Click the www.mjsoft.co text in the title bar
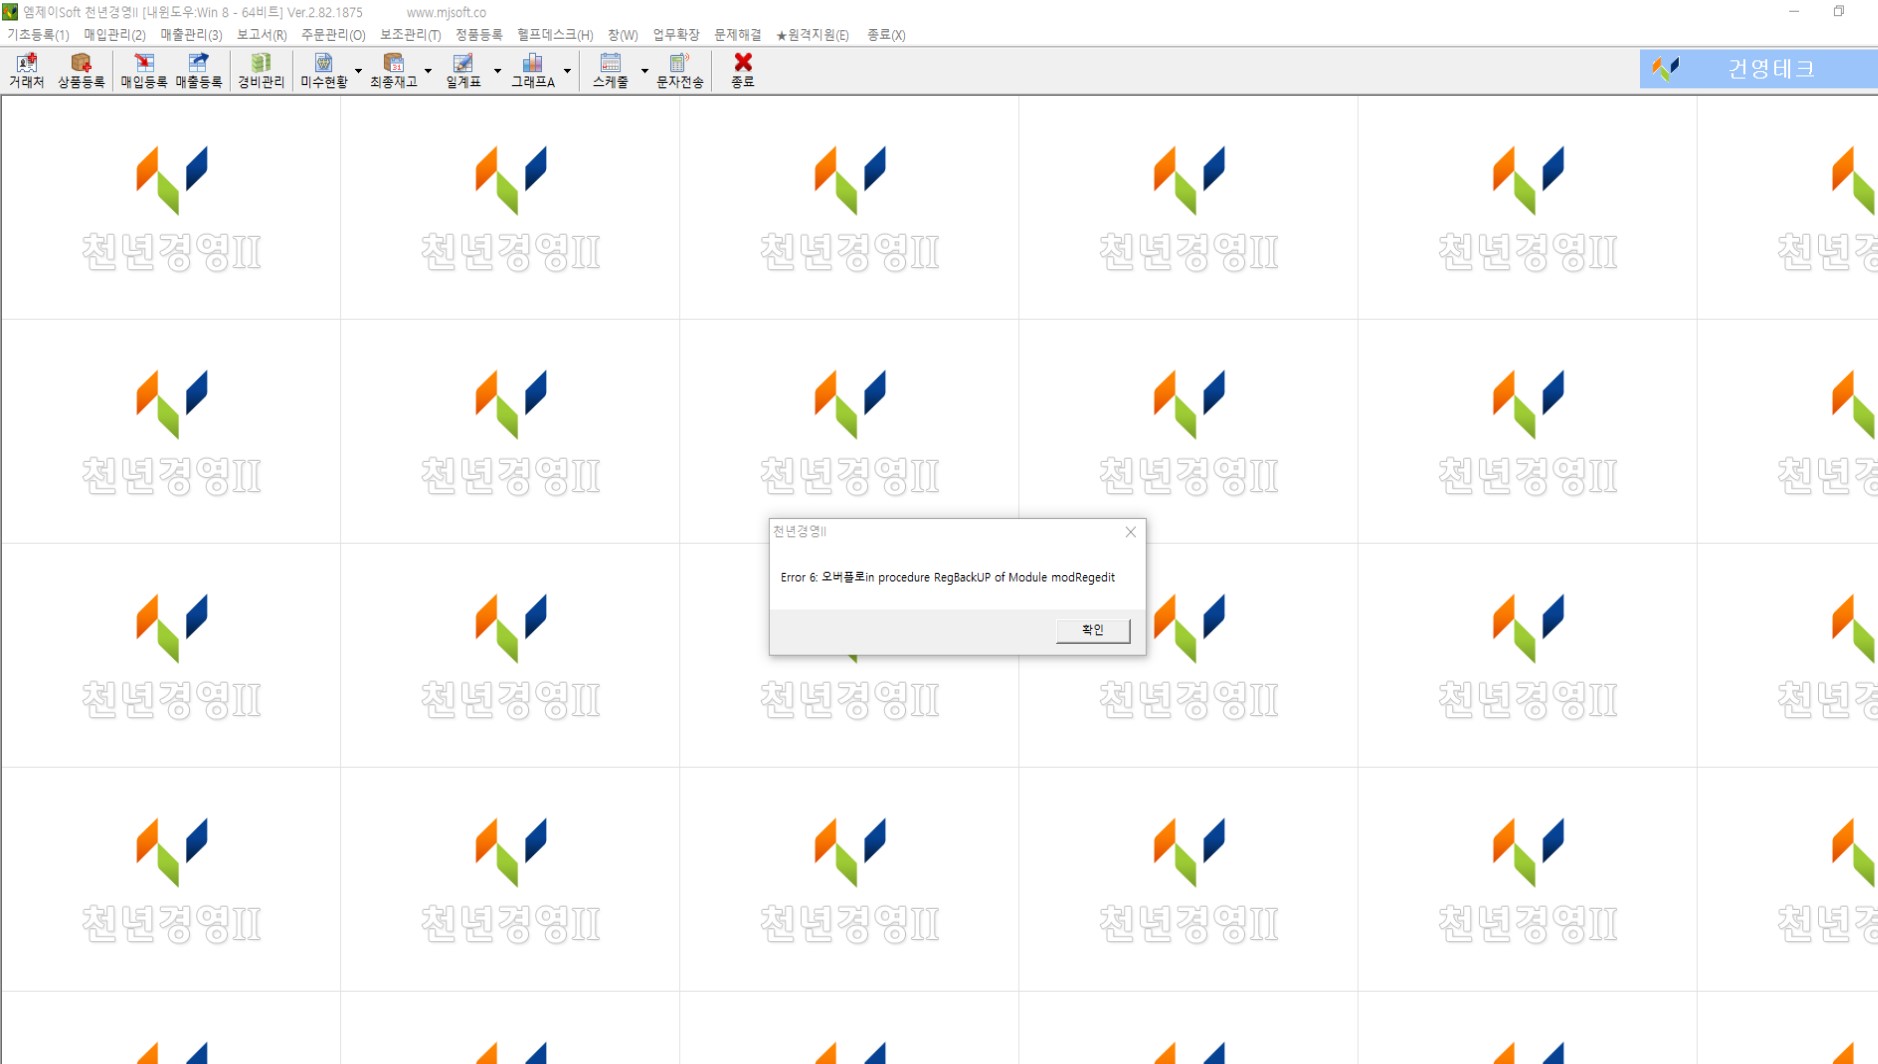 coord(446,13)
